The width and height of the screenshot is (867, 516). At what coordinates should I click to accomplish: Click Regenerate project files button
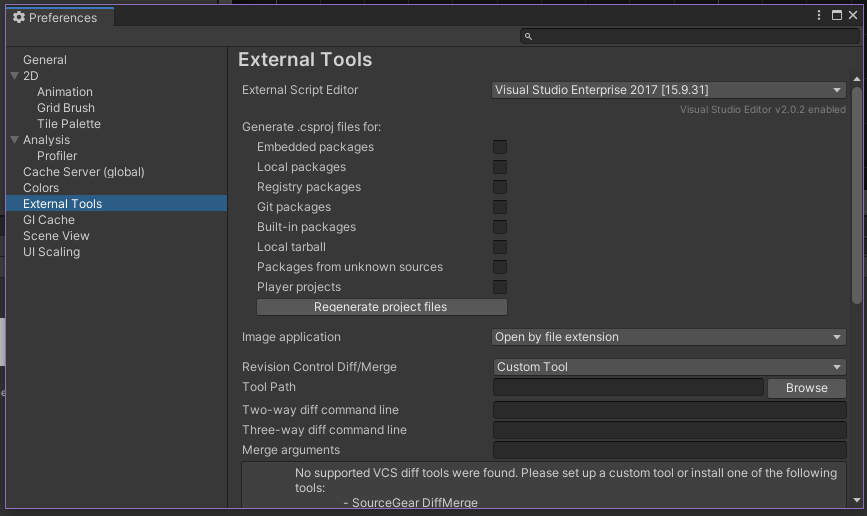coord(381,307)
